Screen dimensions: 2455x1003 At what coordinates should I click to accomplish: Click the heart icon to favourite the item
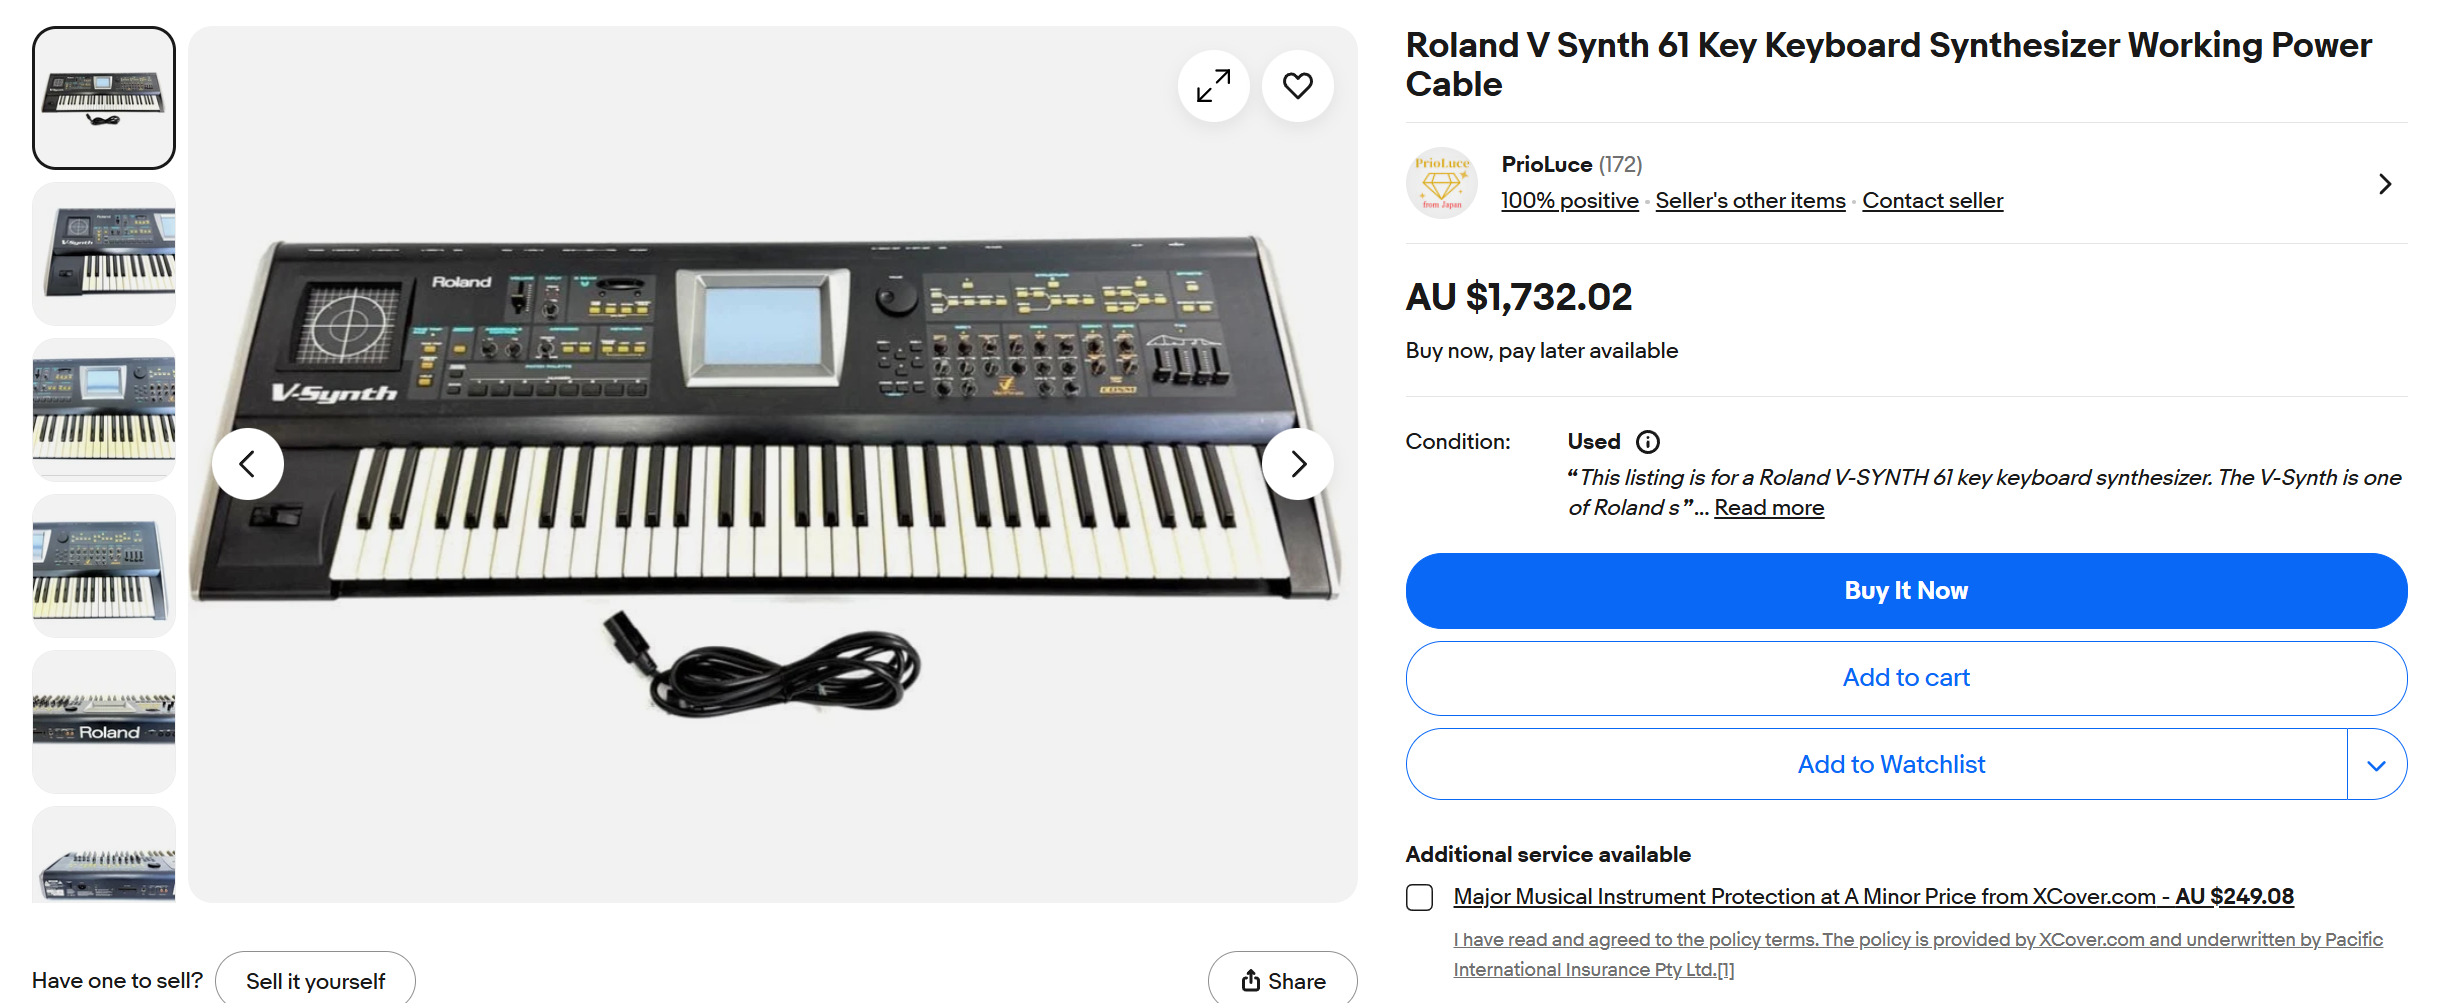(x=1297, y=86)
